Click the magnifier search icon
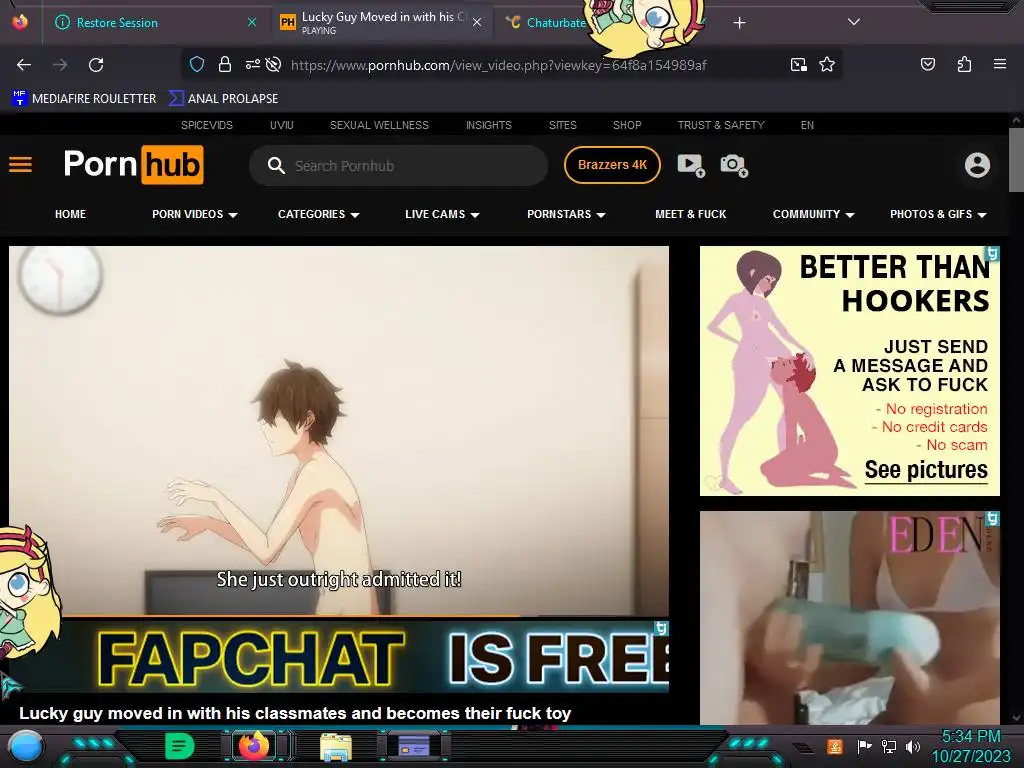The height and width of the screenshot is (768, 1024). (276, 165)
